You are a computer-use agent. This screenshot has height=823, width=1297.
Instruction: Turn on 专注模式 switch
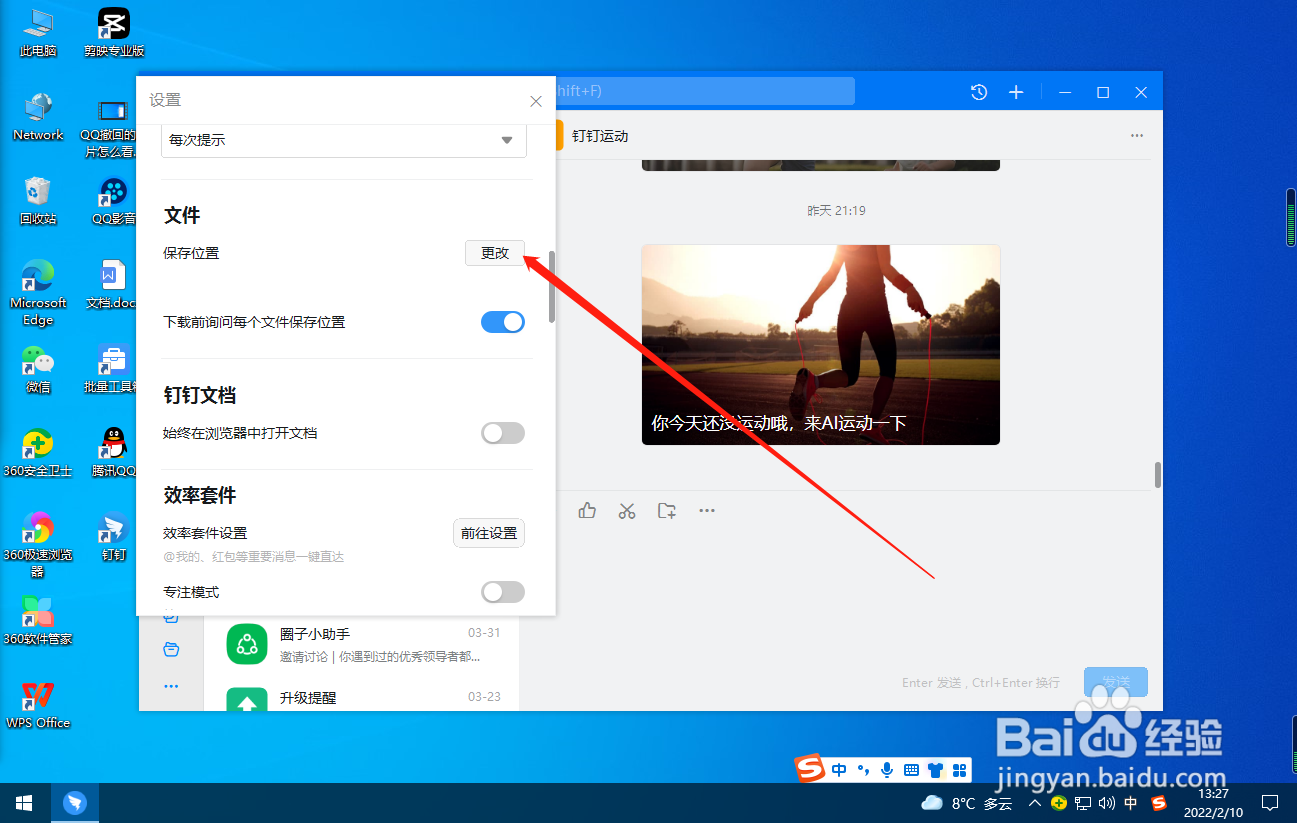click(502, 591)
